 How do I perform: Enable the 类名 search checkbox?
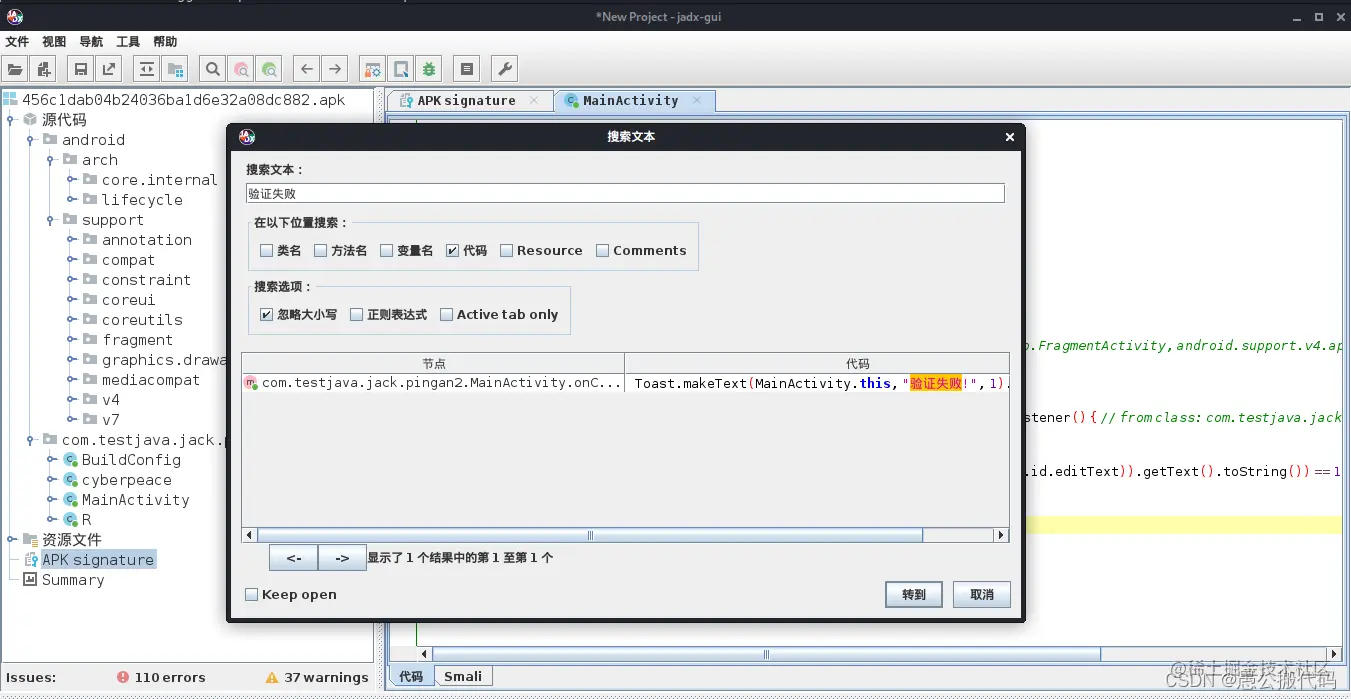pos(266,251)
